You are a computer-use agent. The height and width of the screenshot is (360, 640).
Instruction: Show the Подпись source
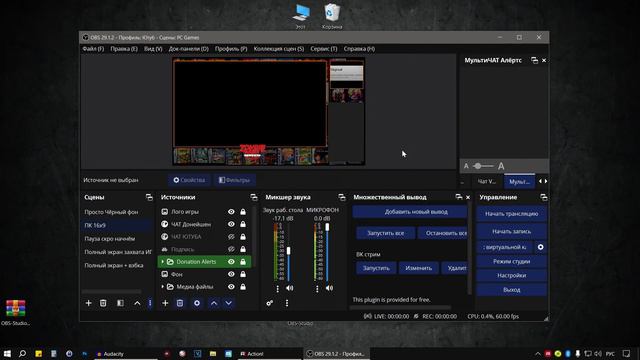point(231,249)
